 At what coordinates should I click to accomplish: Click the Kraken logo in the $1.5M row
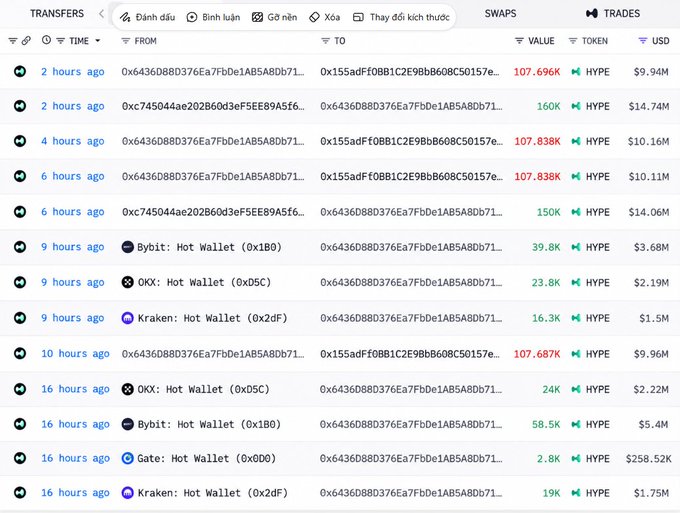[x=128, y=318]
